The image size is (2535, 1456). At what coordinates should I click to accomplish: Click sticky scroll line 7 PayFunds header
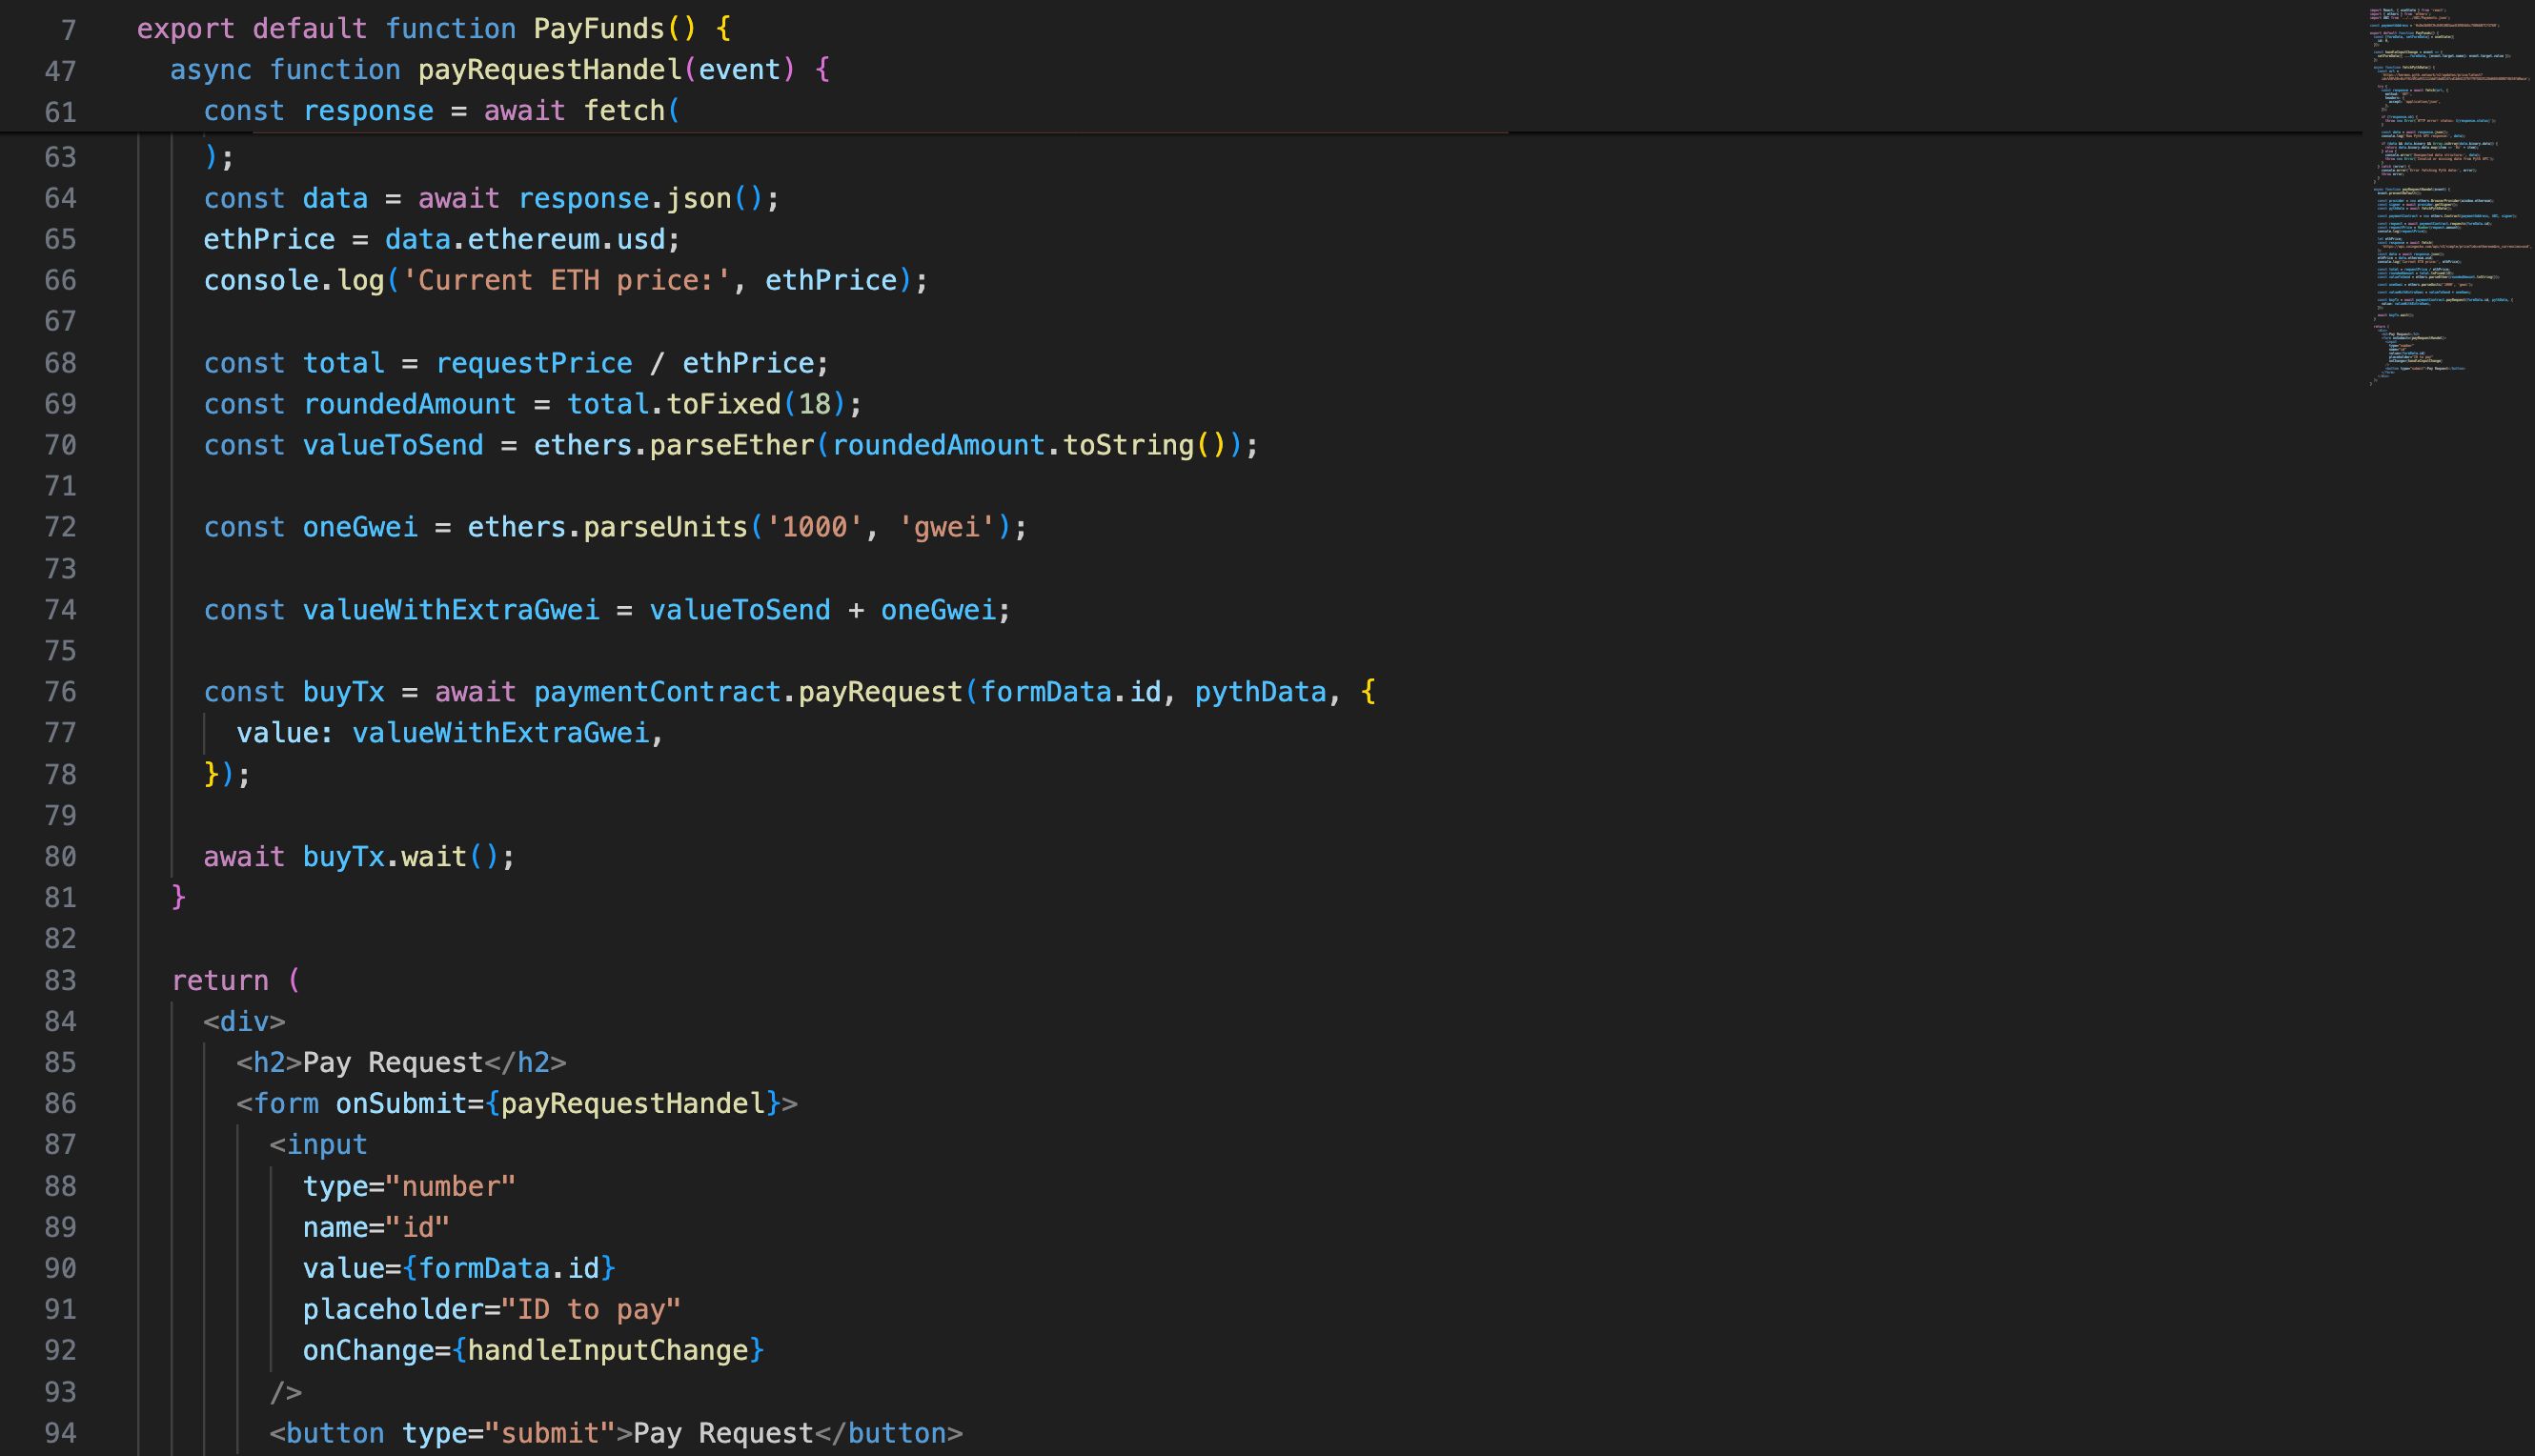tap(434, 28)
